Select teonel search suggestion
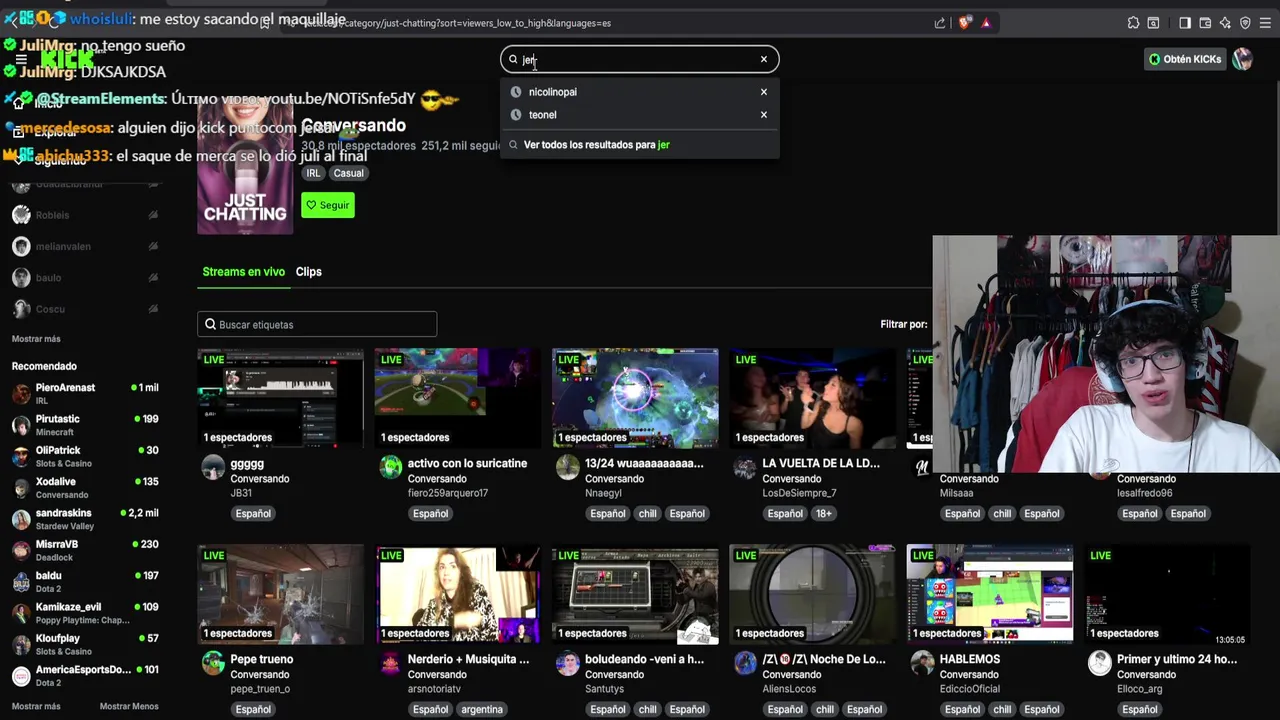Image resolution: width=1280 pixels, height=720 pixels. click(x=640, y=114)
